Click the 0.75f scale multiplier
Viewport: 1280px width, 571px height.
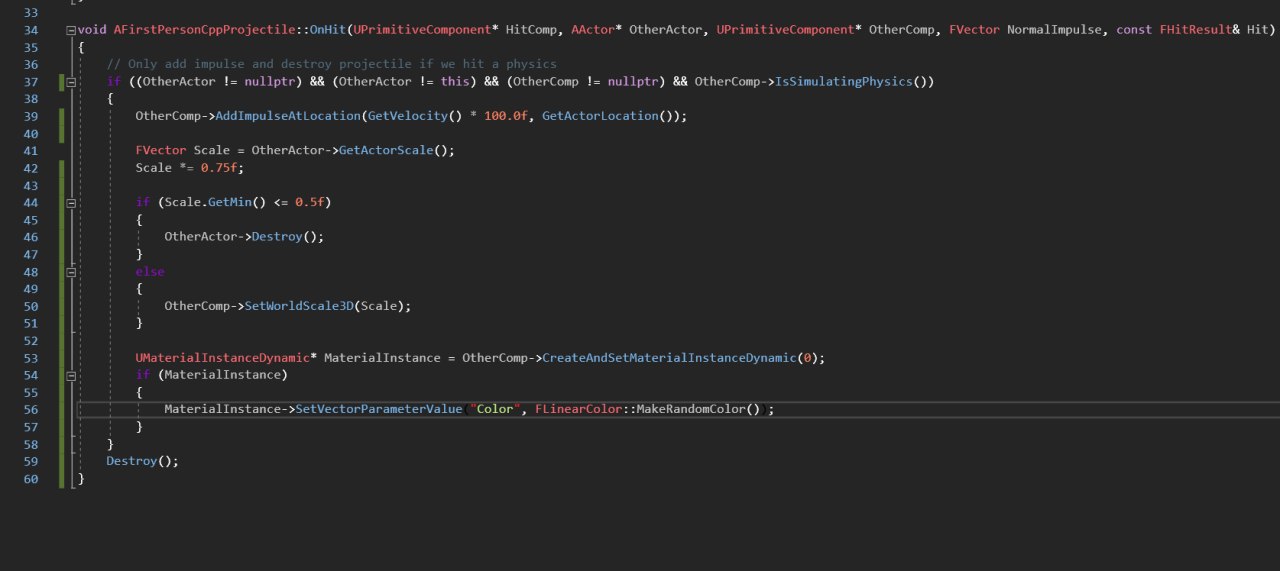(x=218, y=167)
